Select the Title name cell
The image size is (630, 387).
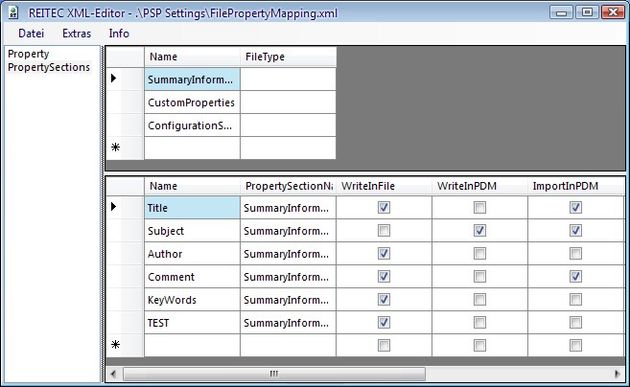pyautogui.click(x=192, y=207)
